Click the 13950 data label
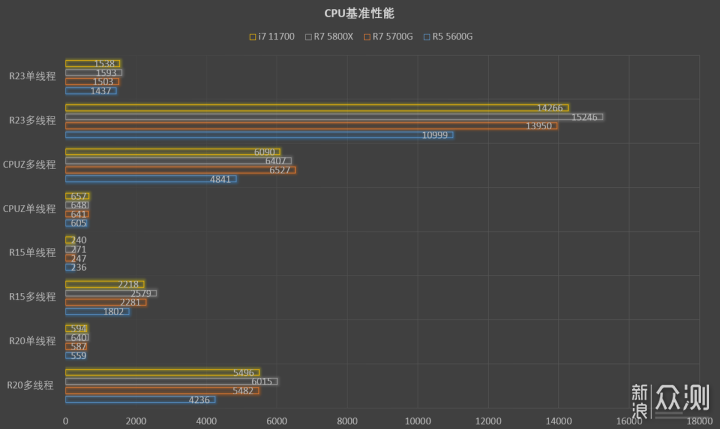720x429 pixels. [539, 126]
